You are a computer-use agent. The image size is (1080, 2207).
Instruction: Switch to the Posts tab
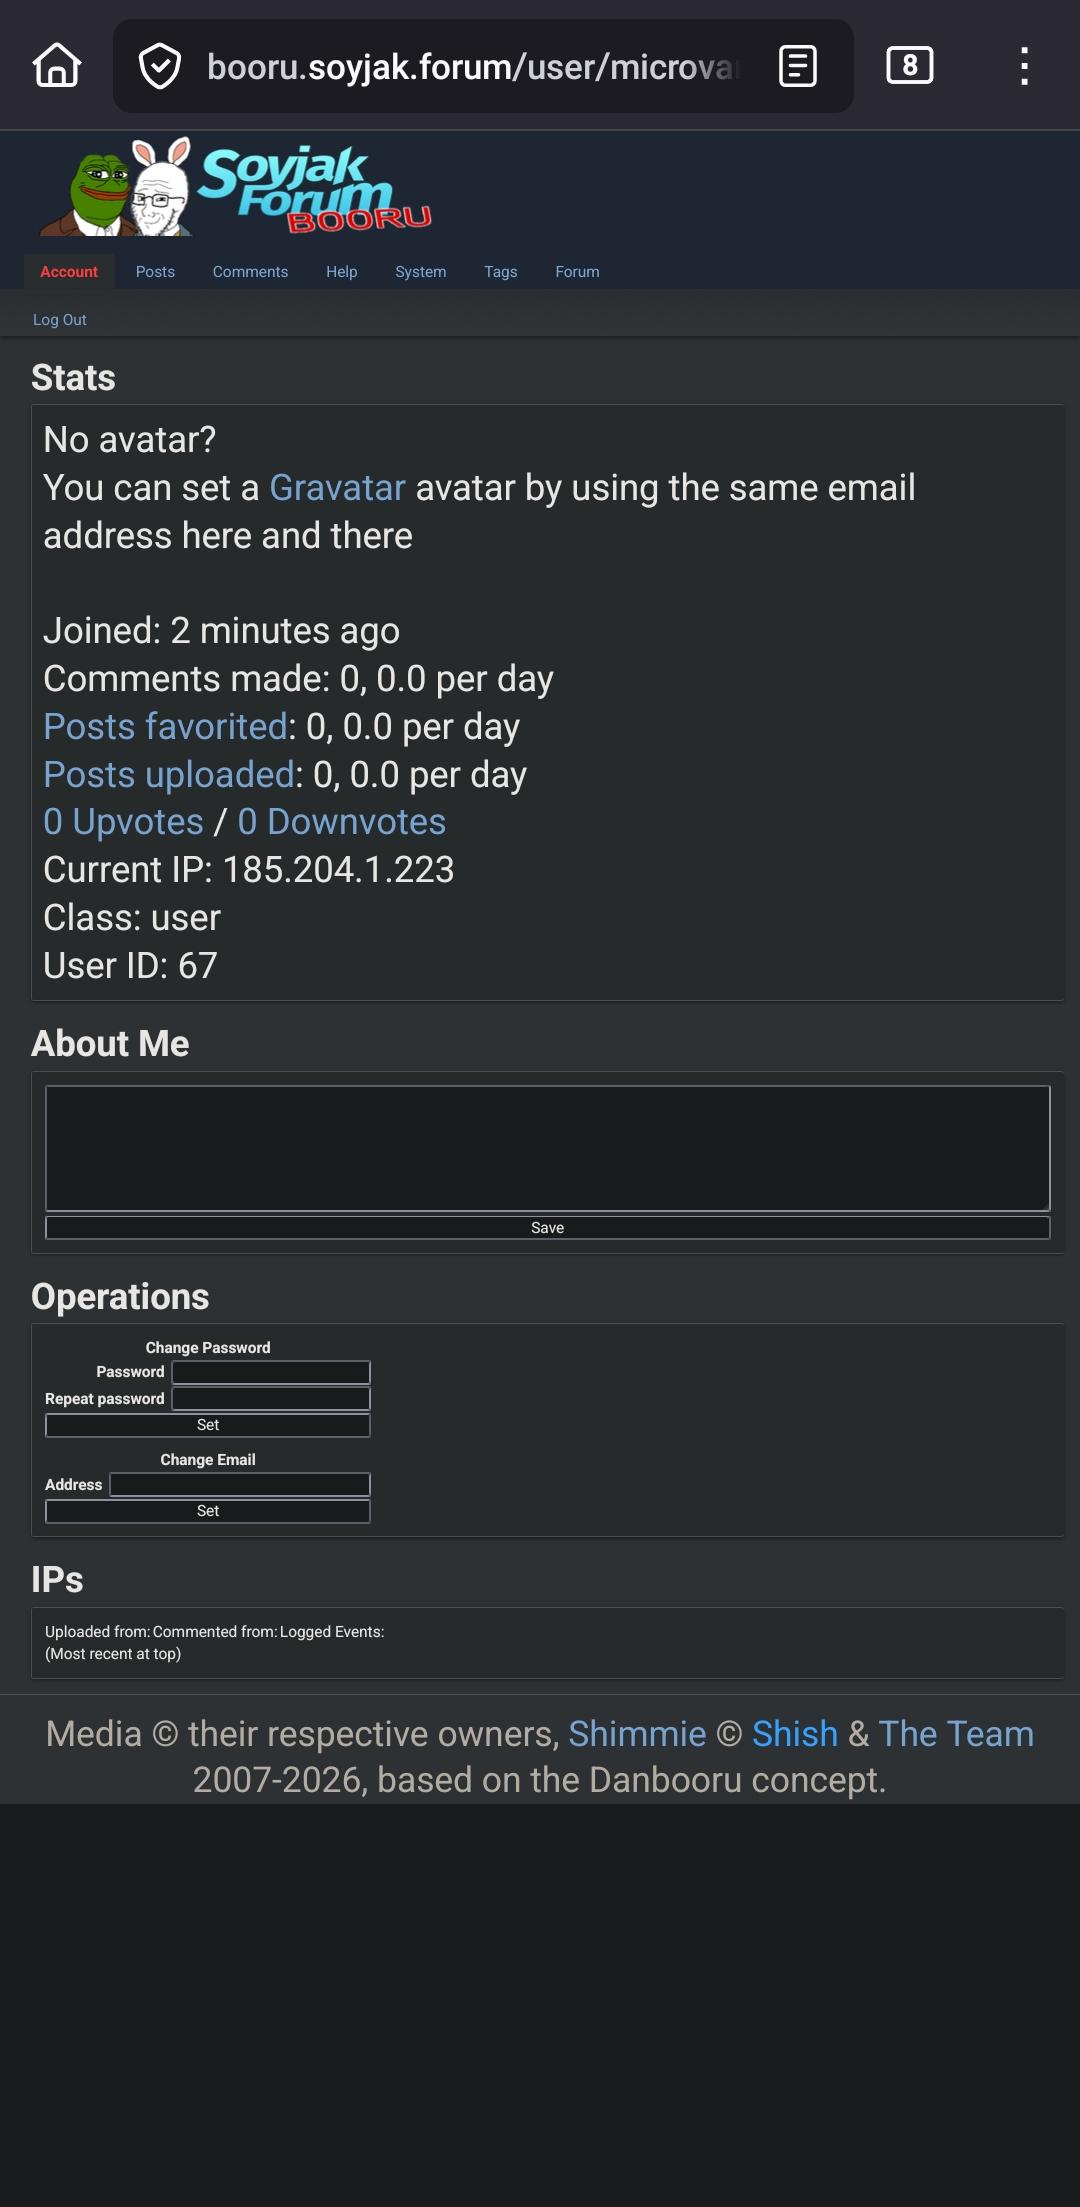[155, 272]
